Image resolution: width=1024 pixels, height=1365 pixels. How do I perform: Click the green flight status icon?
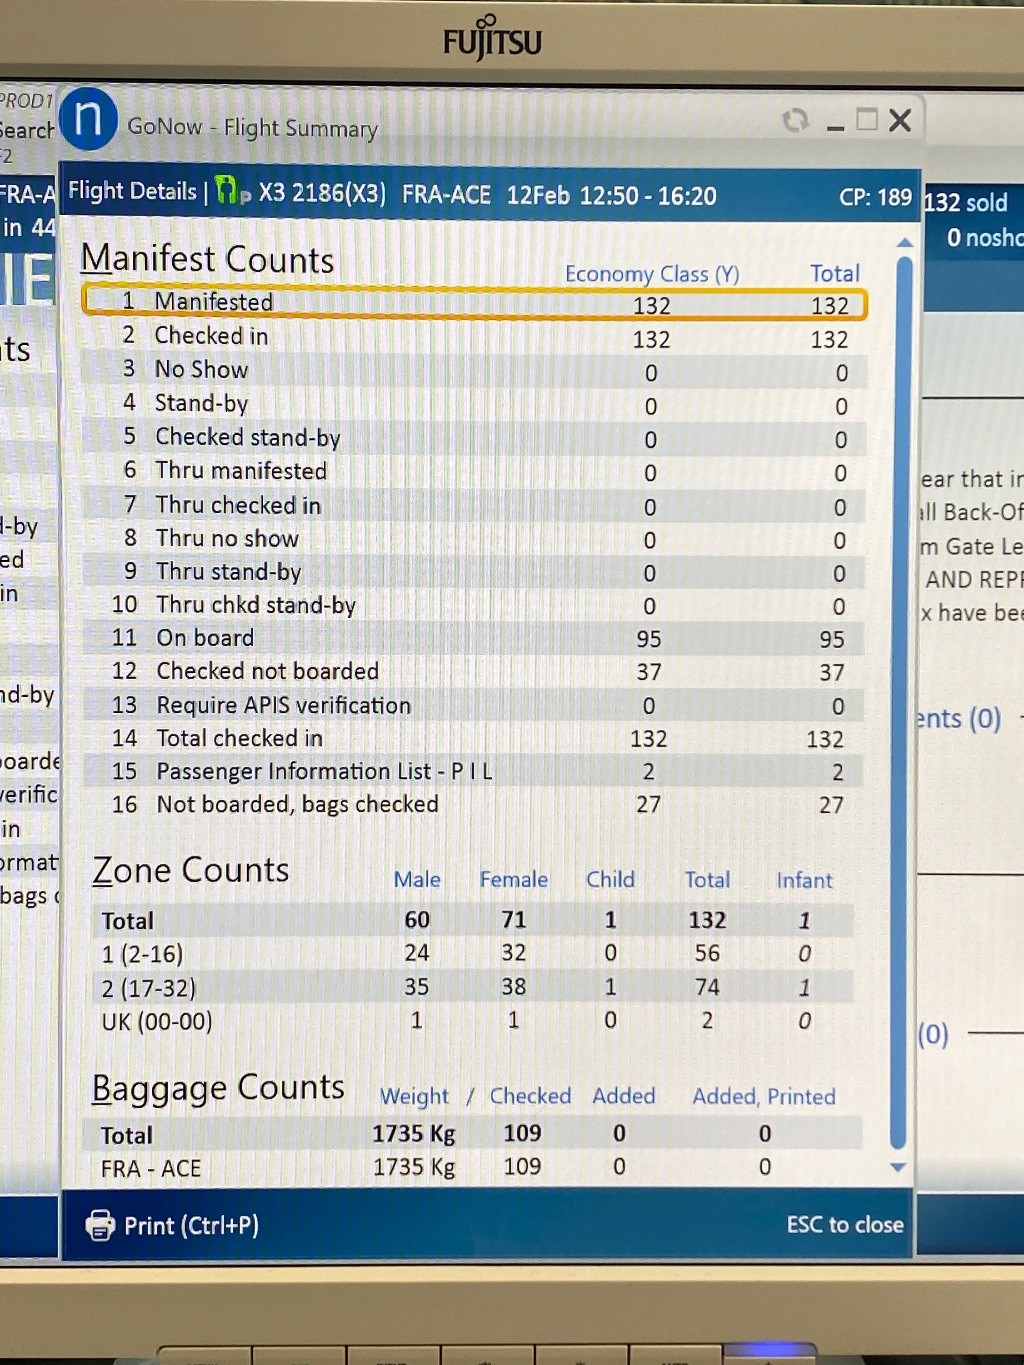coord(229,191)
